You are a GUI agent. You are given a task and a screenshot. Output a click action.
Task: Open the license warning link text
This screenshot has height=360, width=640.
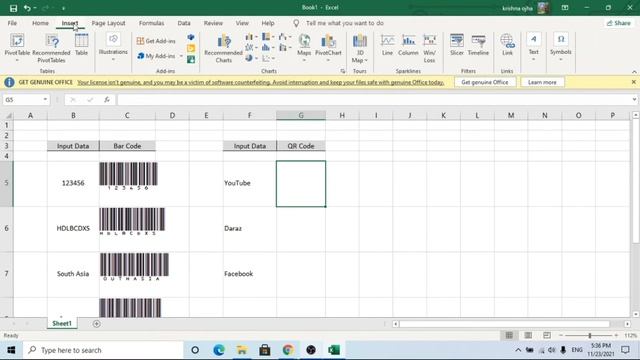(x=260, y=82)
